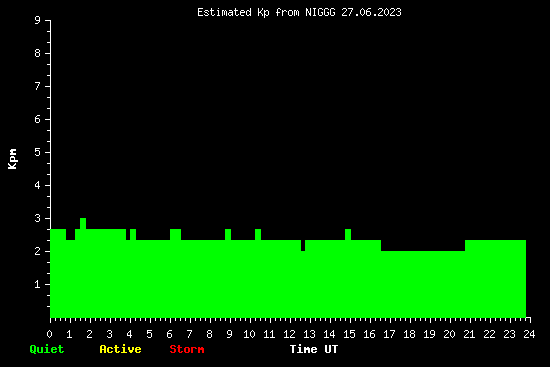Click the small green peak at hour 9

tap(228, 234)
